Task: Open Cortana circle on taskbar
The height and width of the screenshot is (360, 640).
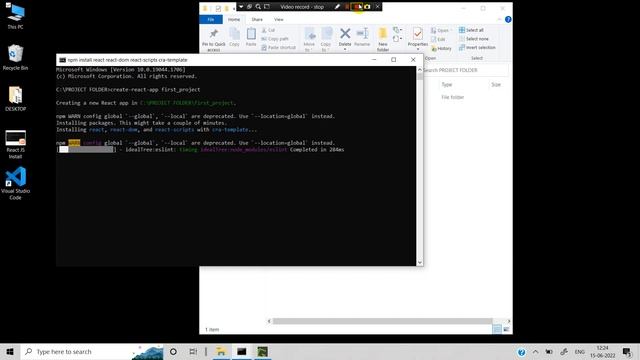Action: (173, 352)
